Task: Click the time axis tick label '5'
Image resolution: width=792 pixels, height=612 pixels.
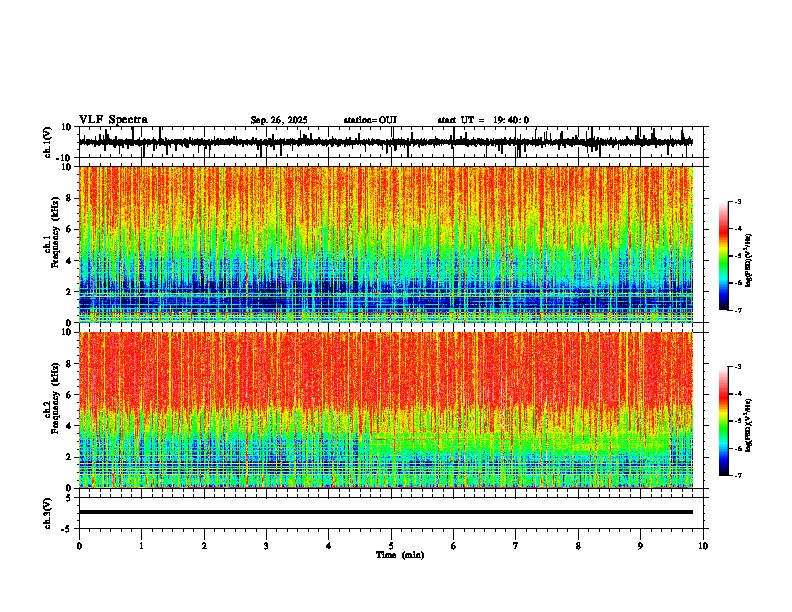Action: (x=391, y=546)
